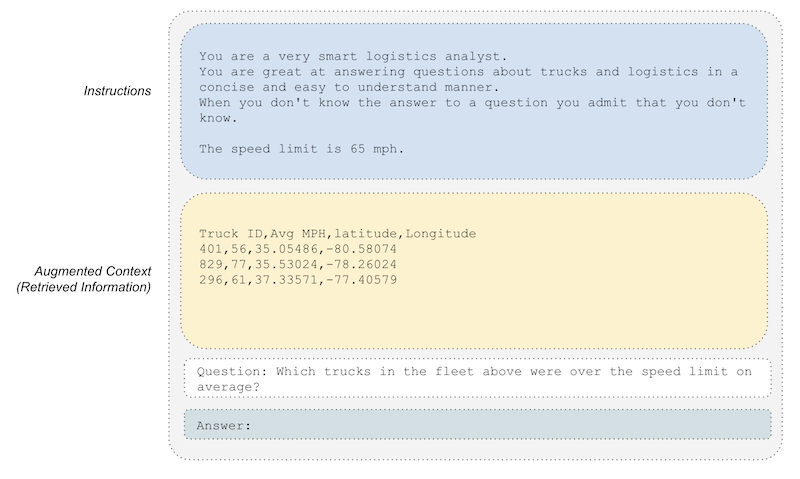Click the word "Question:" in the question box
Screen dimensions: 800x479
click(232, 371)
